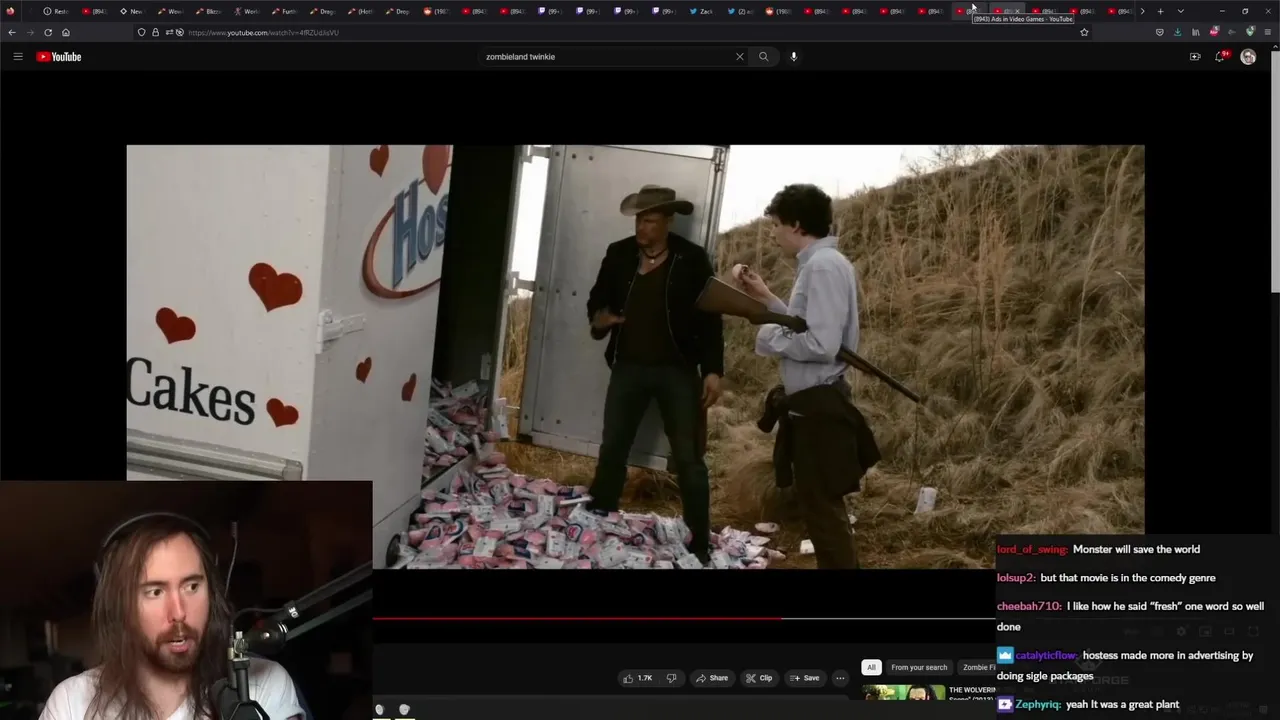This screenshot has height=720, width=1280.
Task: Click the padlock site info icon
Action: pyautogui.click(x=155, y=32)
